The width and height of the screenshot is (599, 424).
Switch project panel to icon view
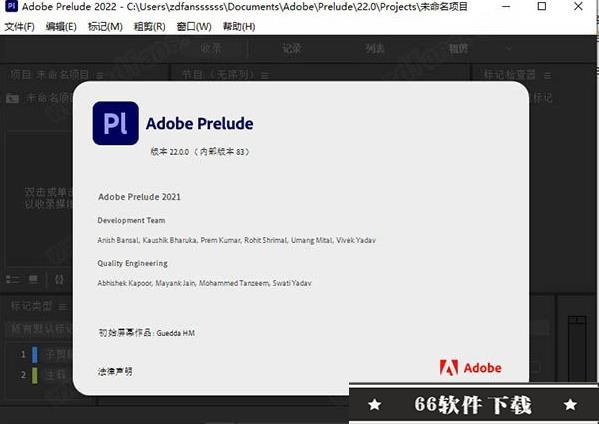(34, 280)
